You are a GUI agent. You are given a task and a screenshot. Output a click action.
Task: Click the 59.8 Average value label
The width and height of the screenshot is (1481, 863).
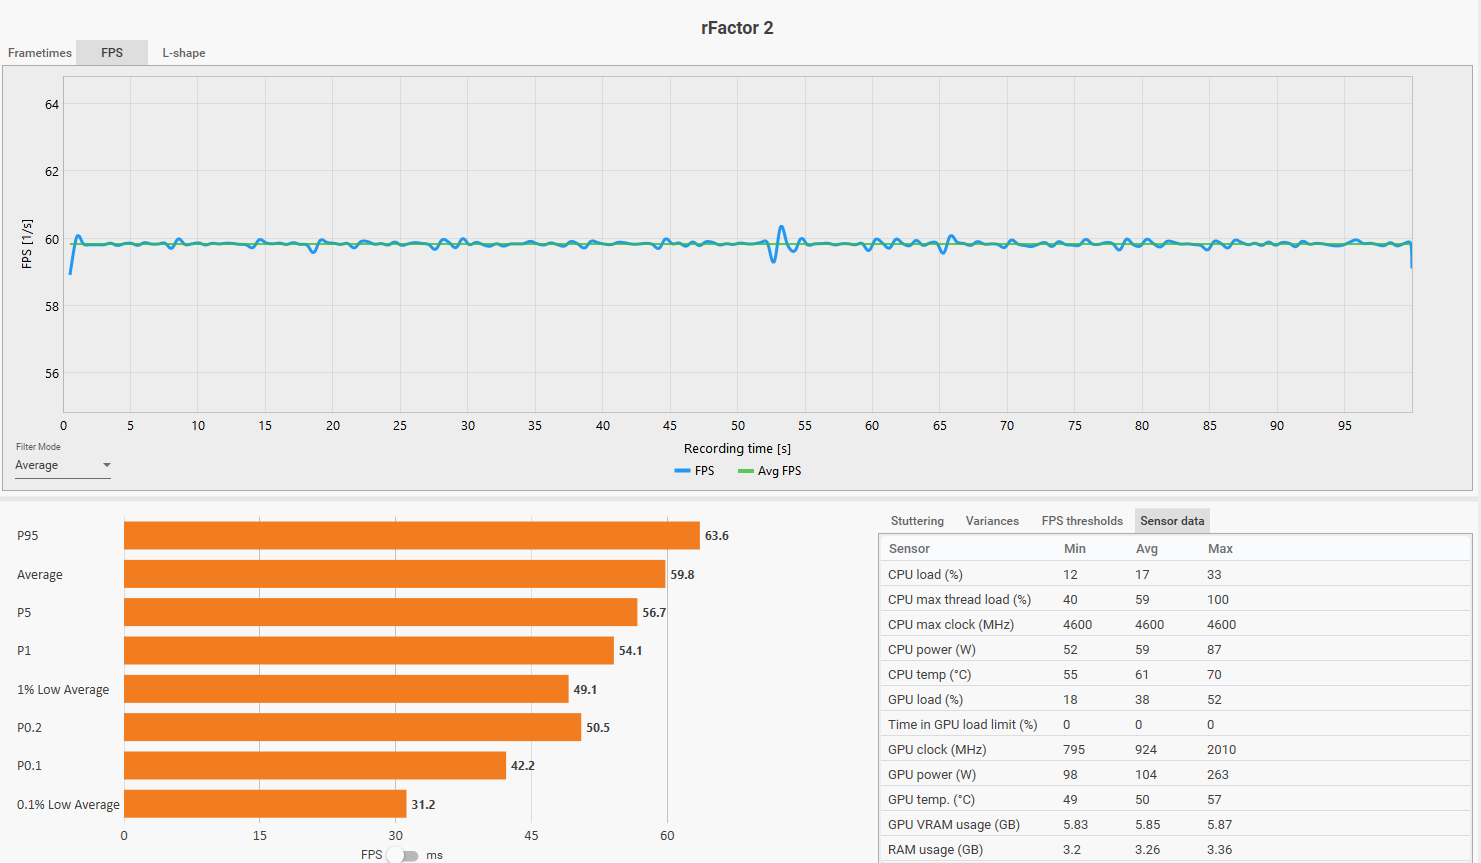coord(682,575)
